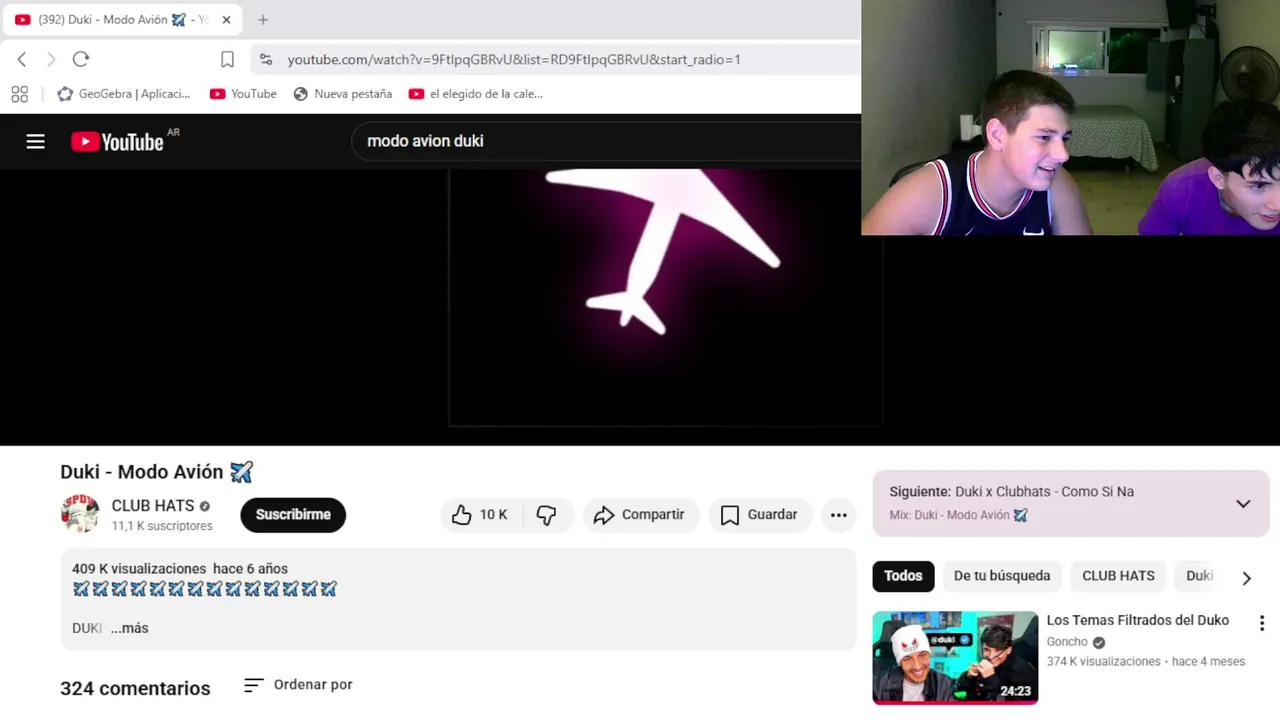Click the address bar URL
Viewport: 1280px width, 720px height.
pos(514,59)
